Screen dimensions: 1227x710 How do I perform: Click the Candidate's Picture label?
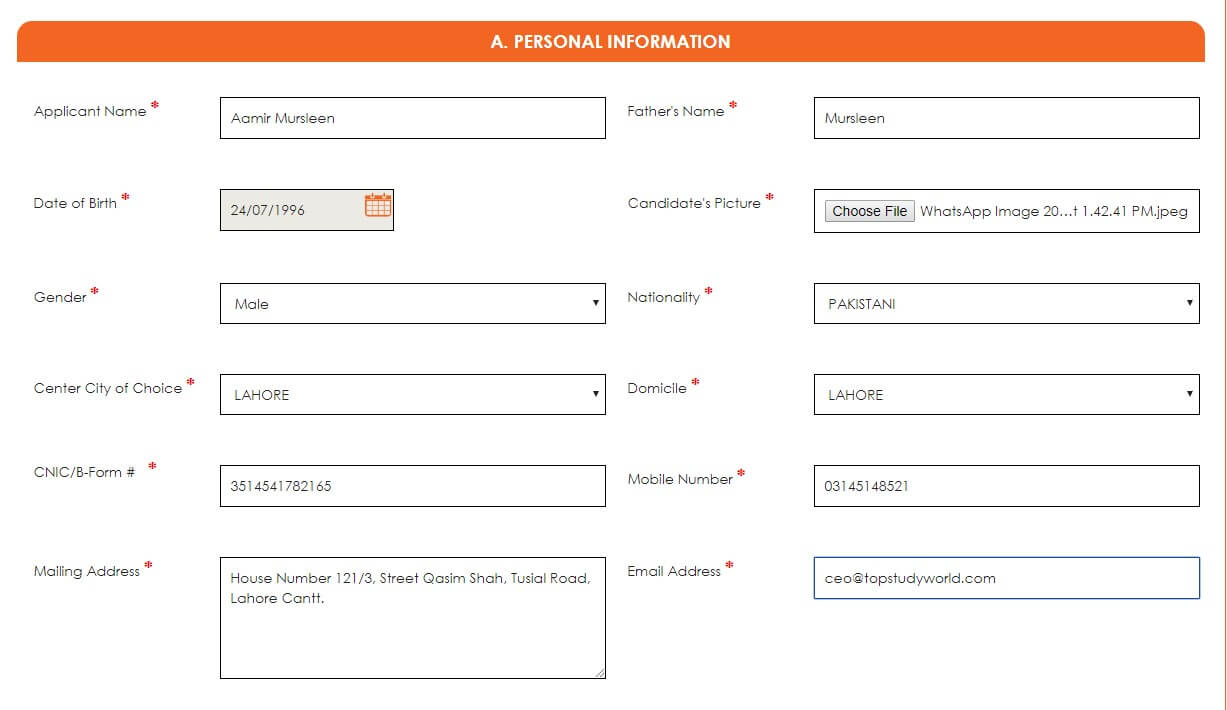694,203
